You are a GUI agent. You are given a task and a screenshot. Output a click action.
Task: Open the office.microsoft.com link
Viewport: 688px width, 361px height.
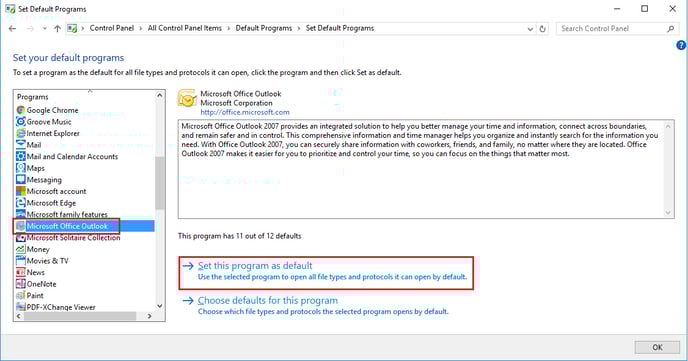[x=245, y=112]
